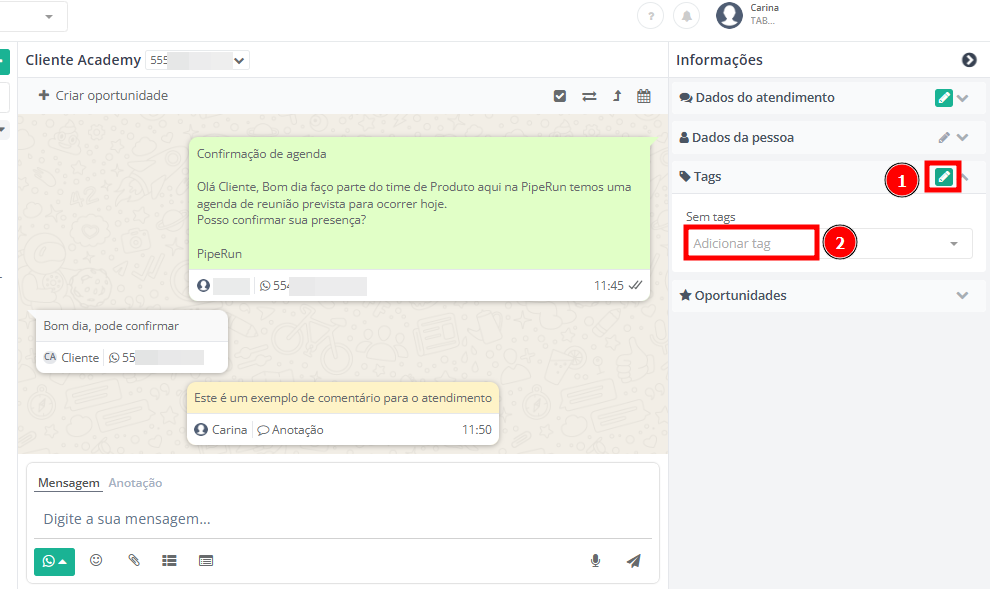990x589 pixels.
Task: Send the message with paper plane icon
Action: [633, 561]
